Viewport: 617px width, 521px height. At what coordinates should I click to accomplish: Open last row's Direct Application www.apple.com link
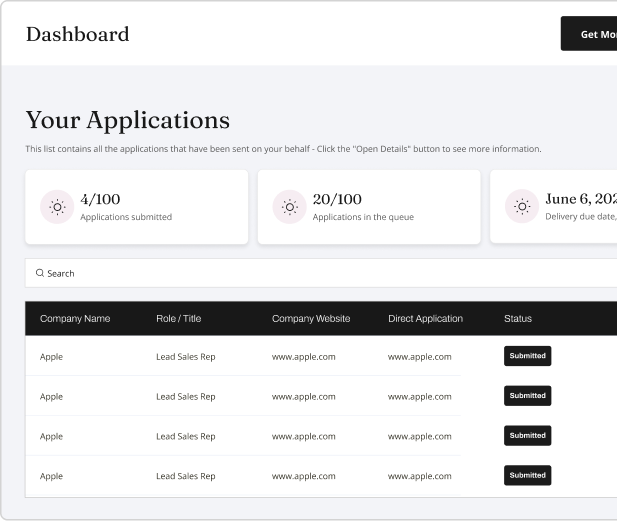tap(419, 476)
